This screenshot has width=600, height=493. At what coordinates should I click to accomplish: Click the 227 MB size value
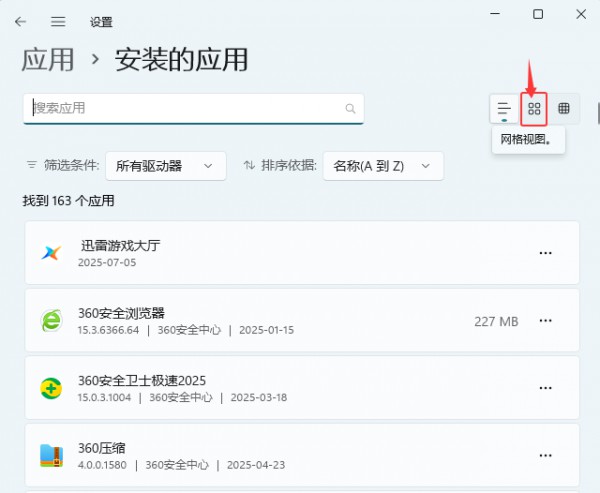point(496,322)
